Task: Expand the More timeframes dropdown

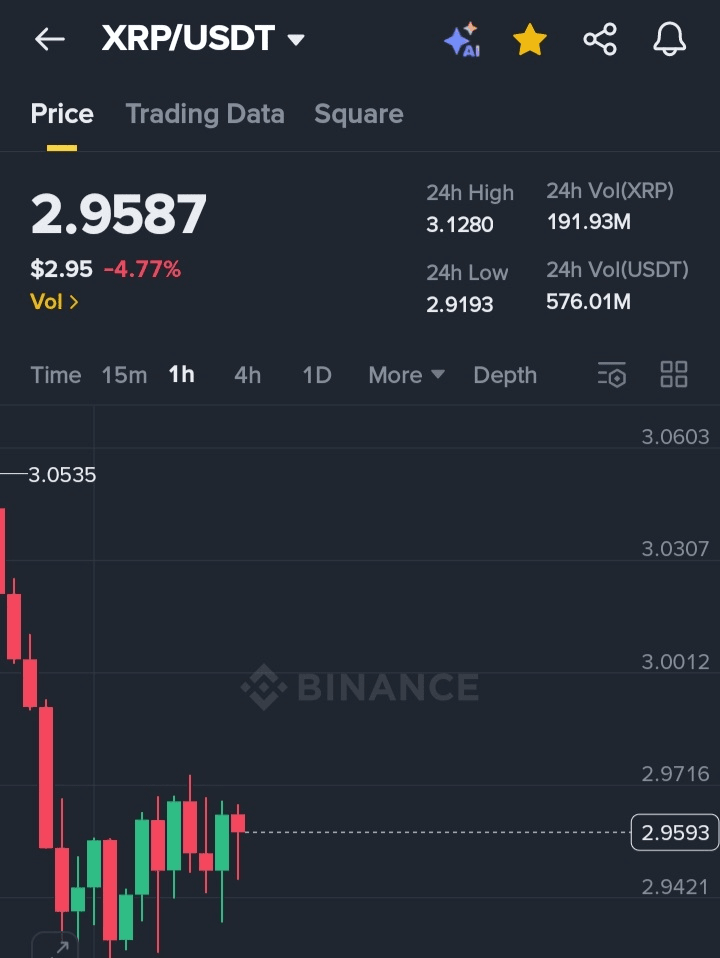Action: tap(406, 375)
